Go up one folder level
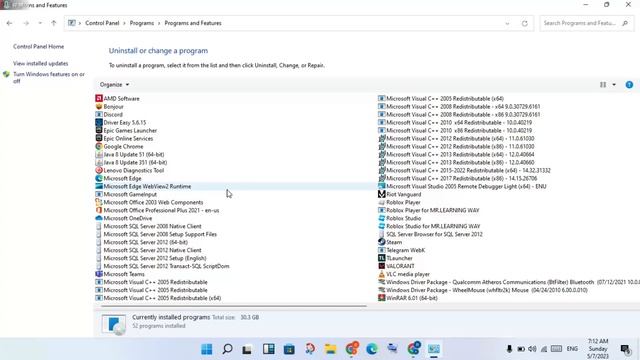This screenshot has width=640, height=360. coord(53,23)
